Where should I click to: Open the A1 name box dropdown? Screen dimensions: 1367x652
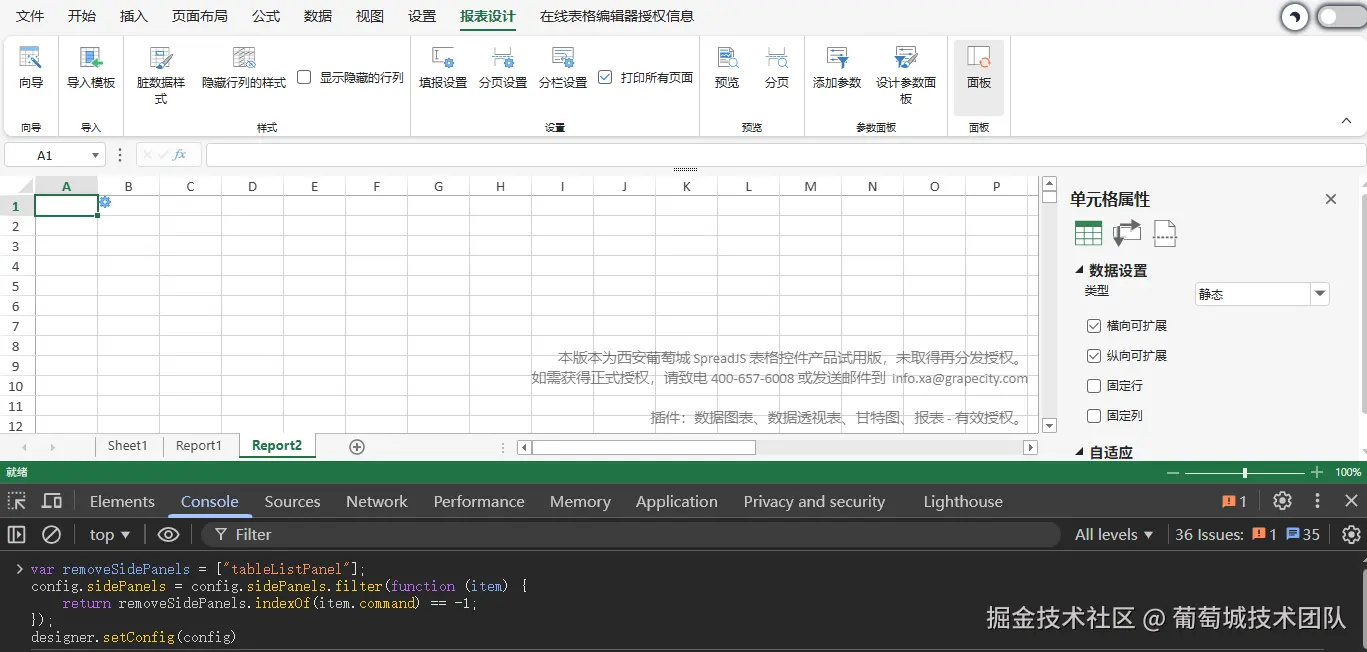96,155
